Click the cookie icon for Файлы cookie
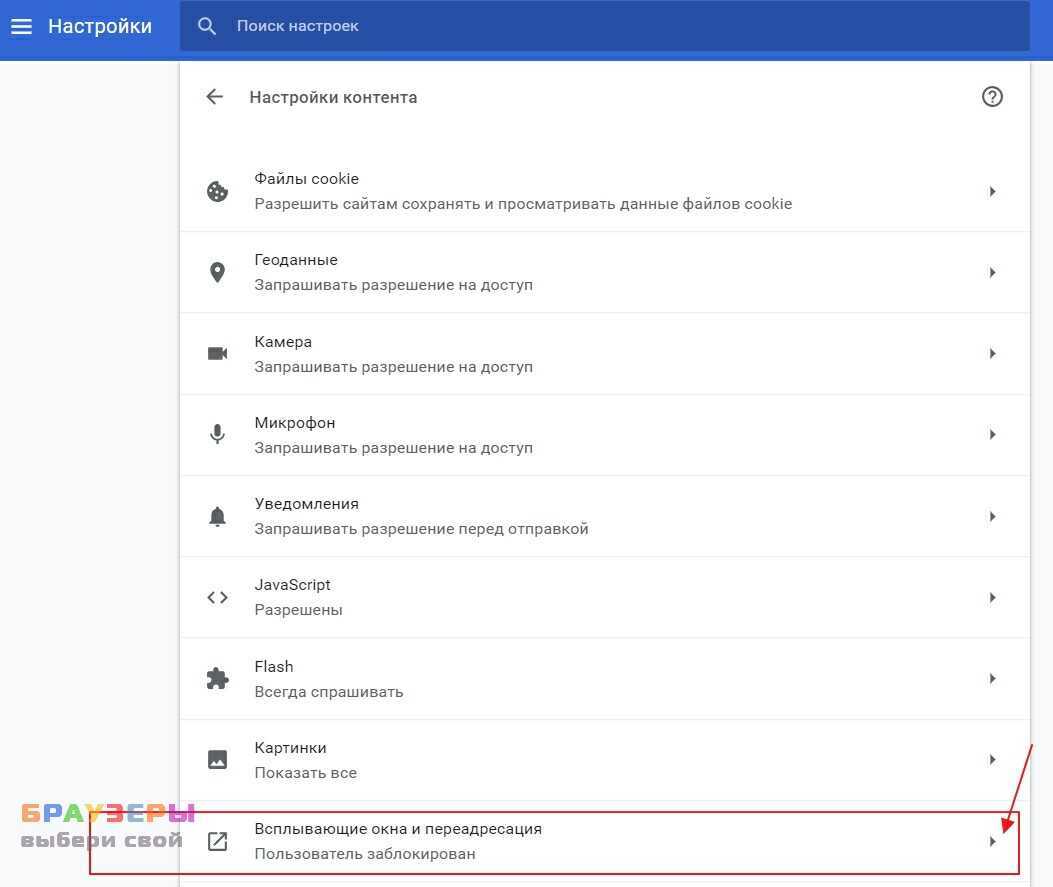This screenshot has width=1053, height=887. (x=217, y=191)
